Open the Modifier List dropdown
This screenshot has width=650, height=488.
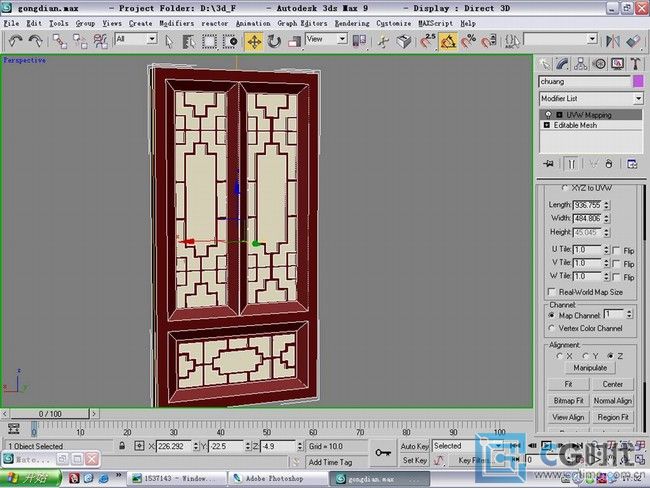638,98
